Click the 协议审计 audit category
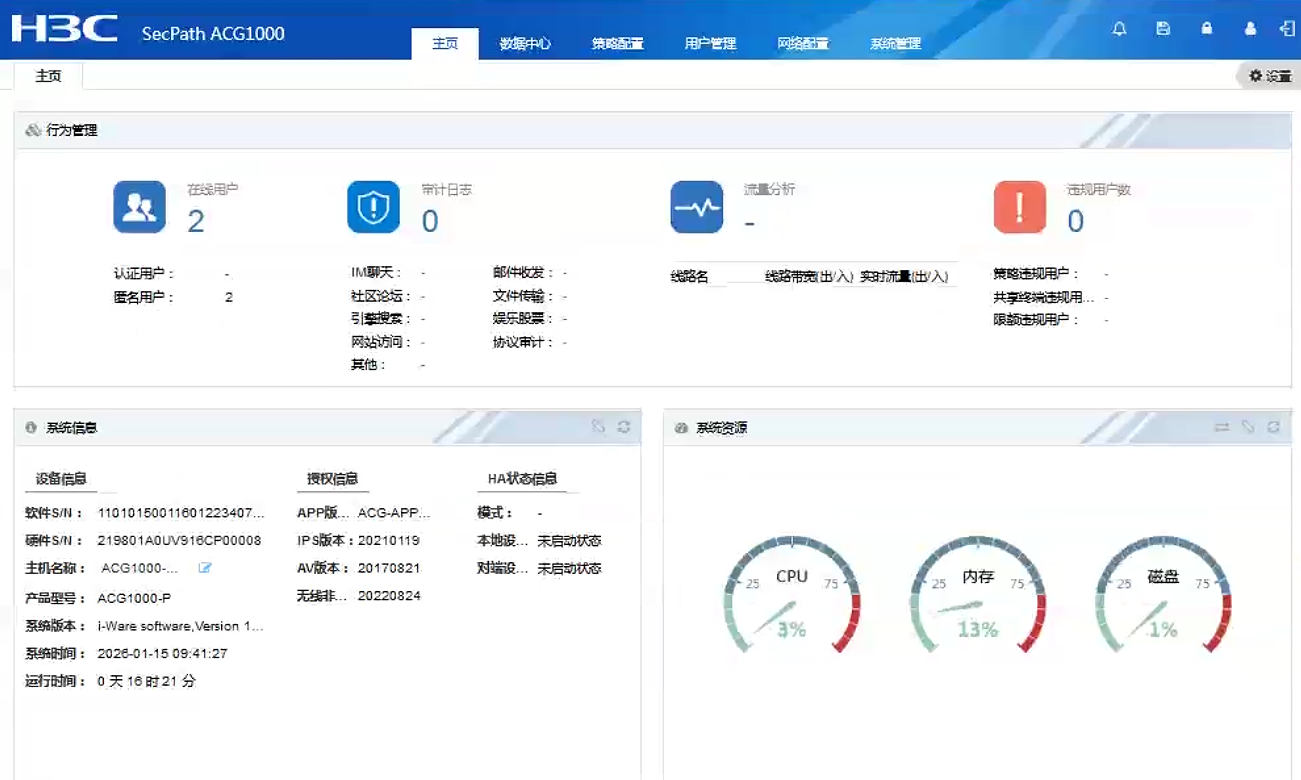The width and height of the screenshot is (1301, 780). pyautogui.click(x=523, y=342)
